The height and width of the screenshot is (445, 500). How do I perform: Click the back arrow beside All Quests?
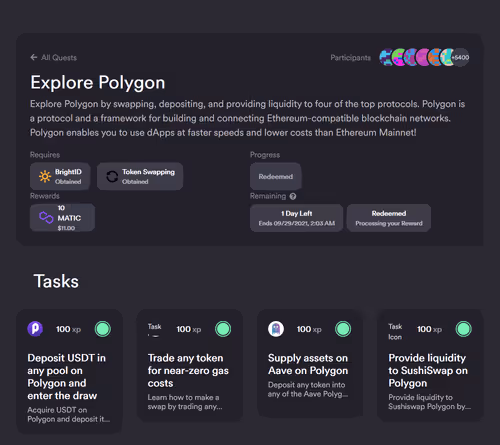click(x=34, y=57)
